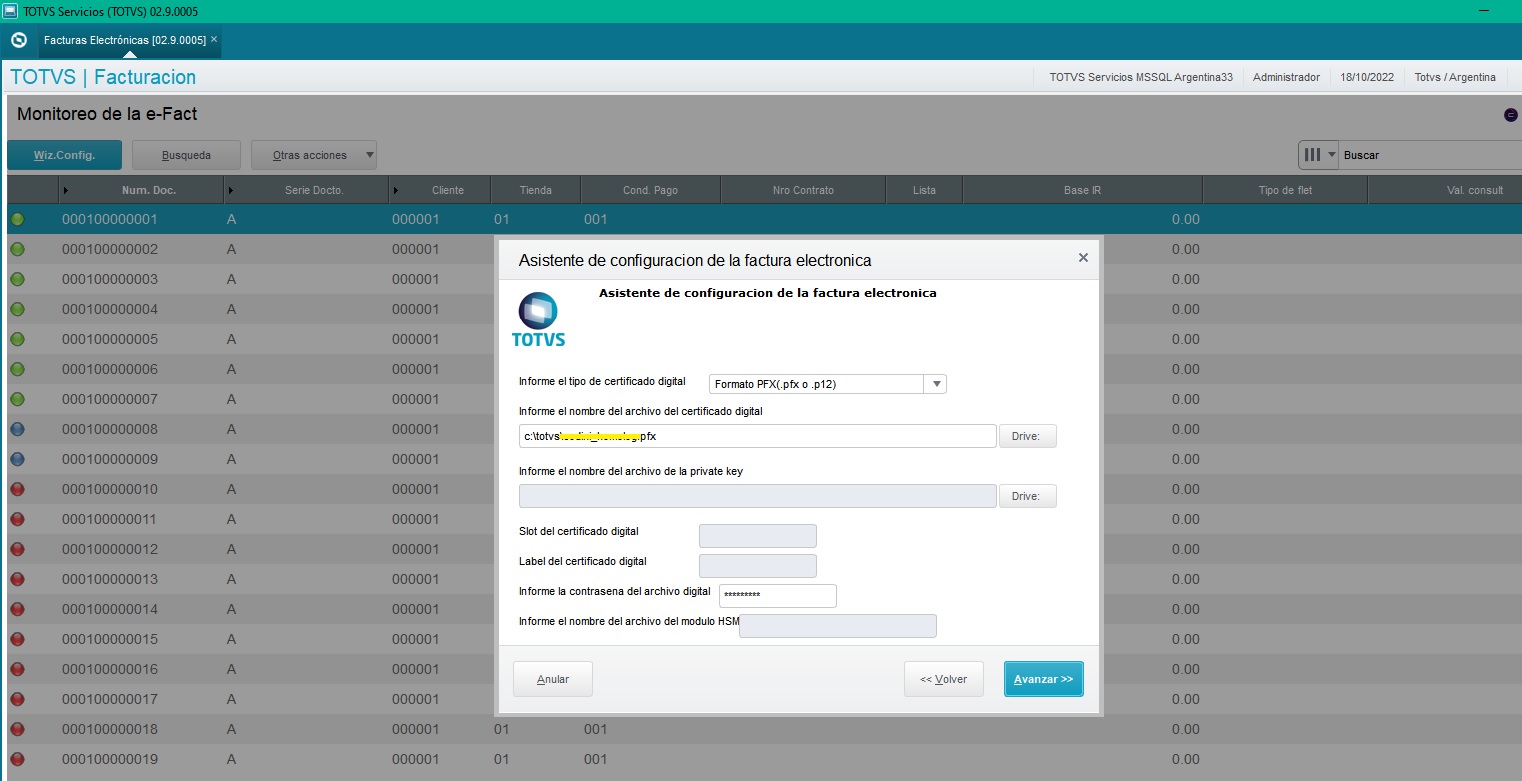Screen dimensions: 1522x781
Task: Click the certificate password field
Action: click(778, 596)
